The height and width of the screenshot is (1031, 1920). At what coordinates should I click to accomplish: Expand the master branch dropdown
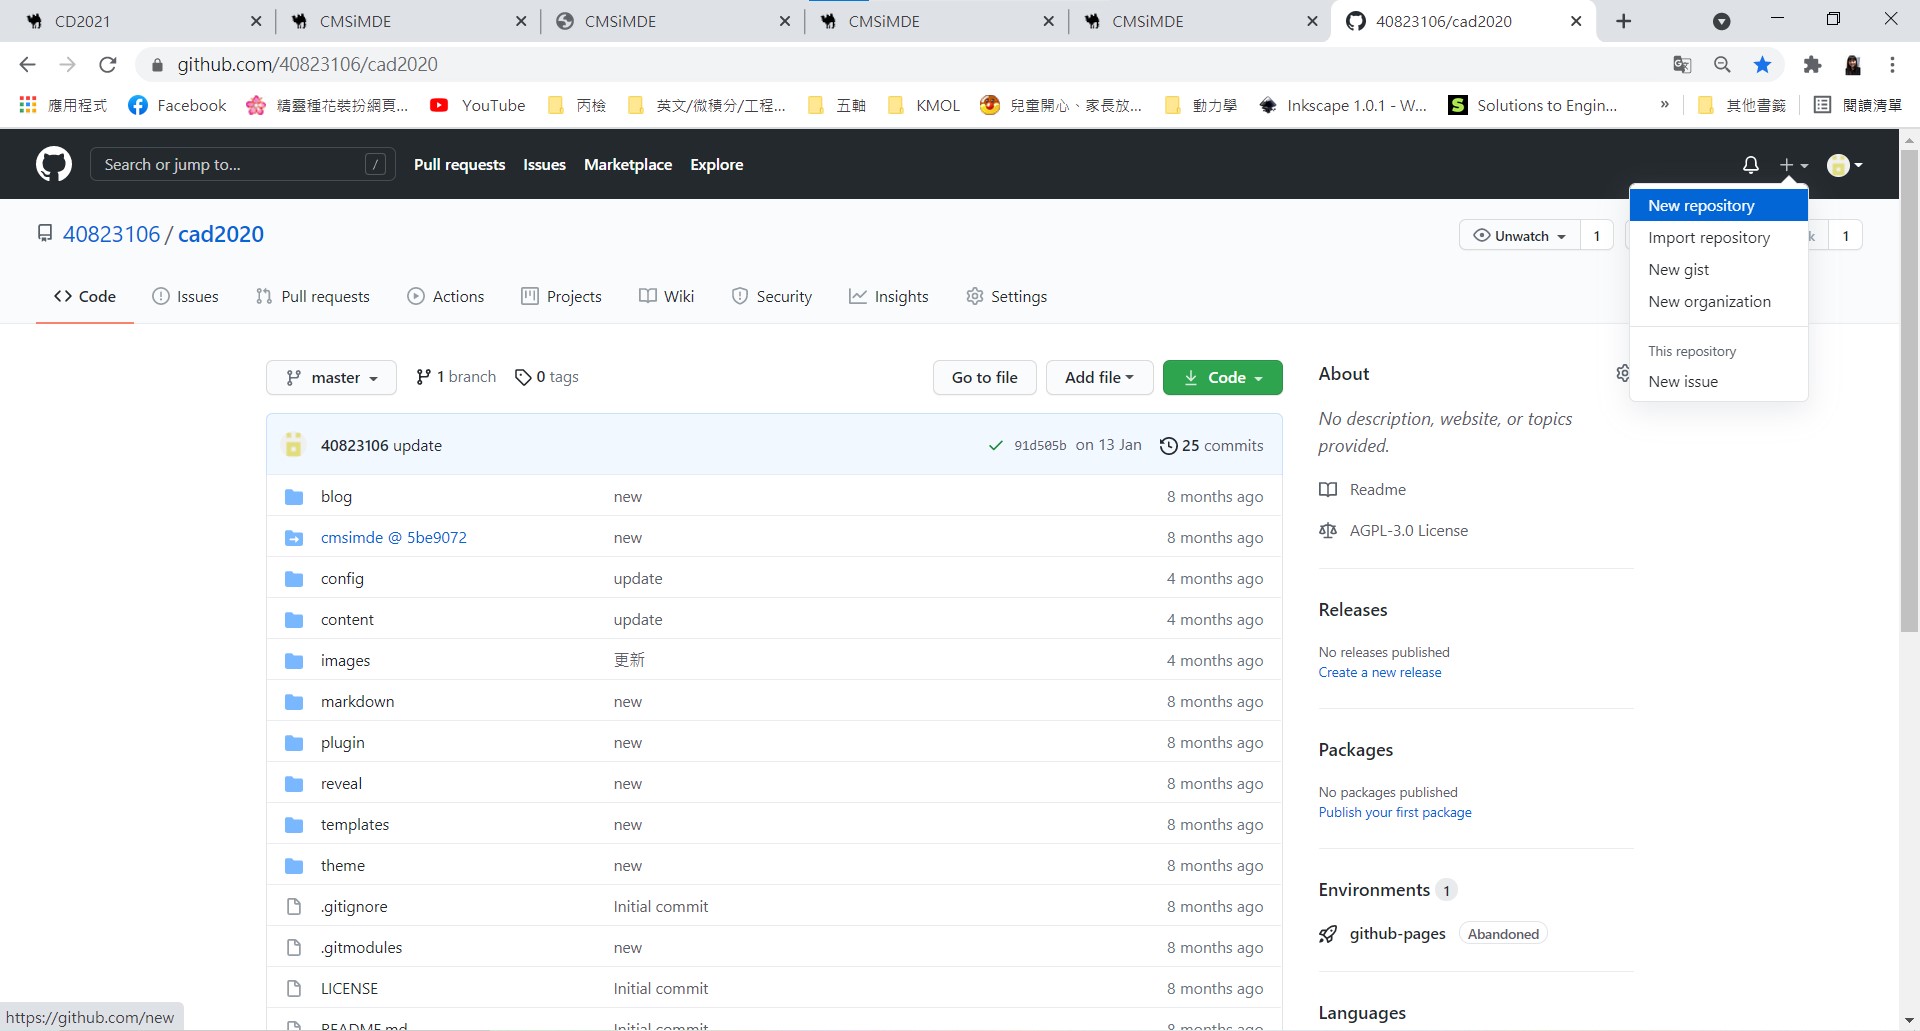[x=331, y=377]
